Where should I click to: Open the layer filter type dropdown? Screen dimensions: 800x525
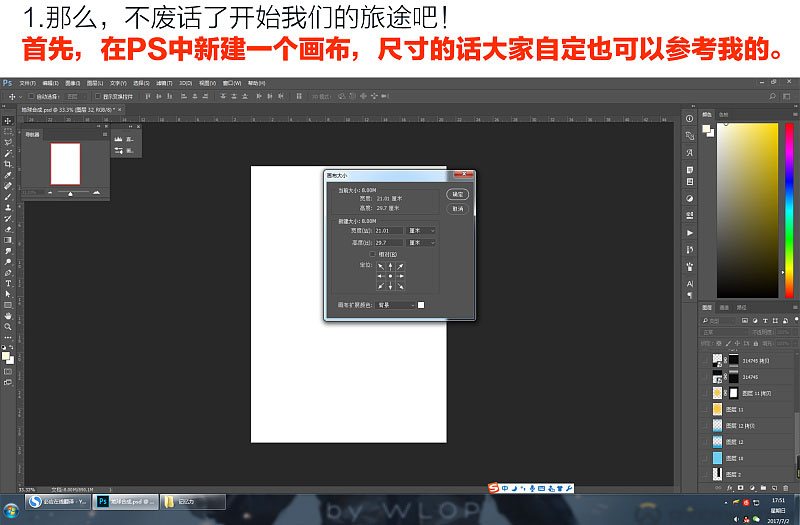[719, 320]
